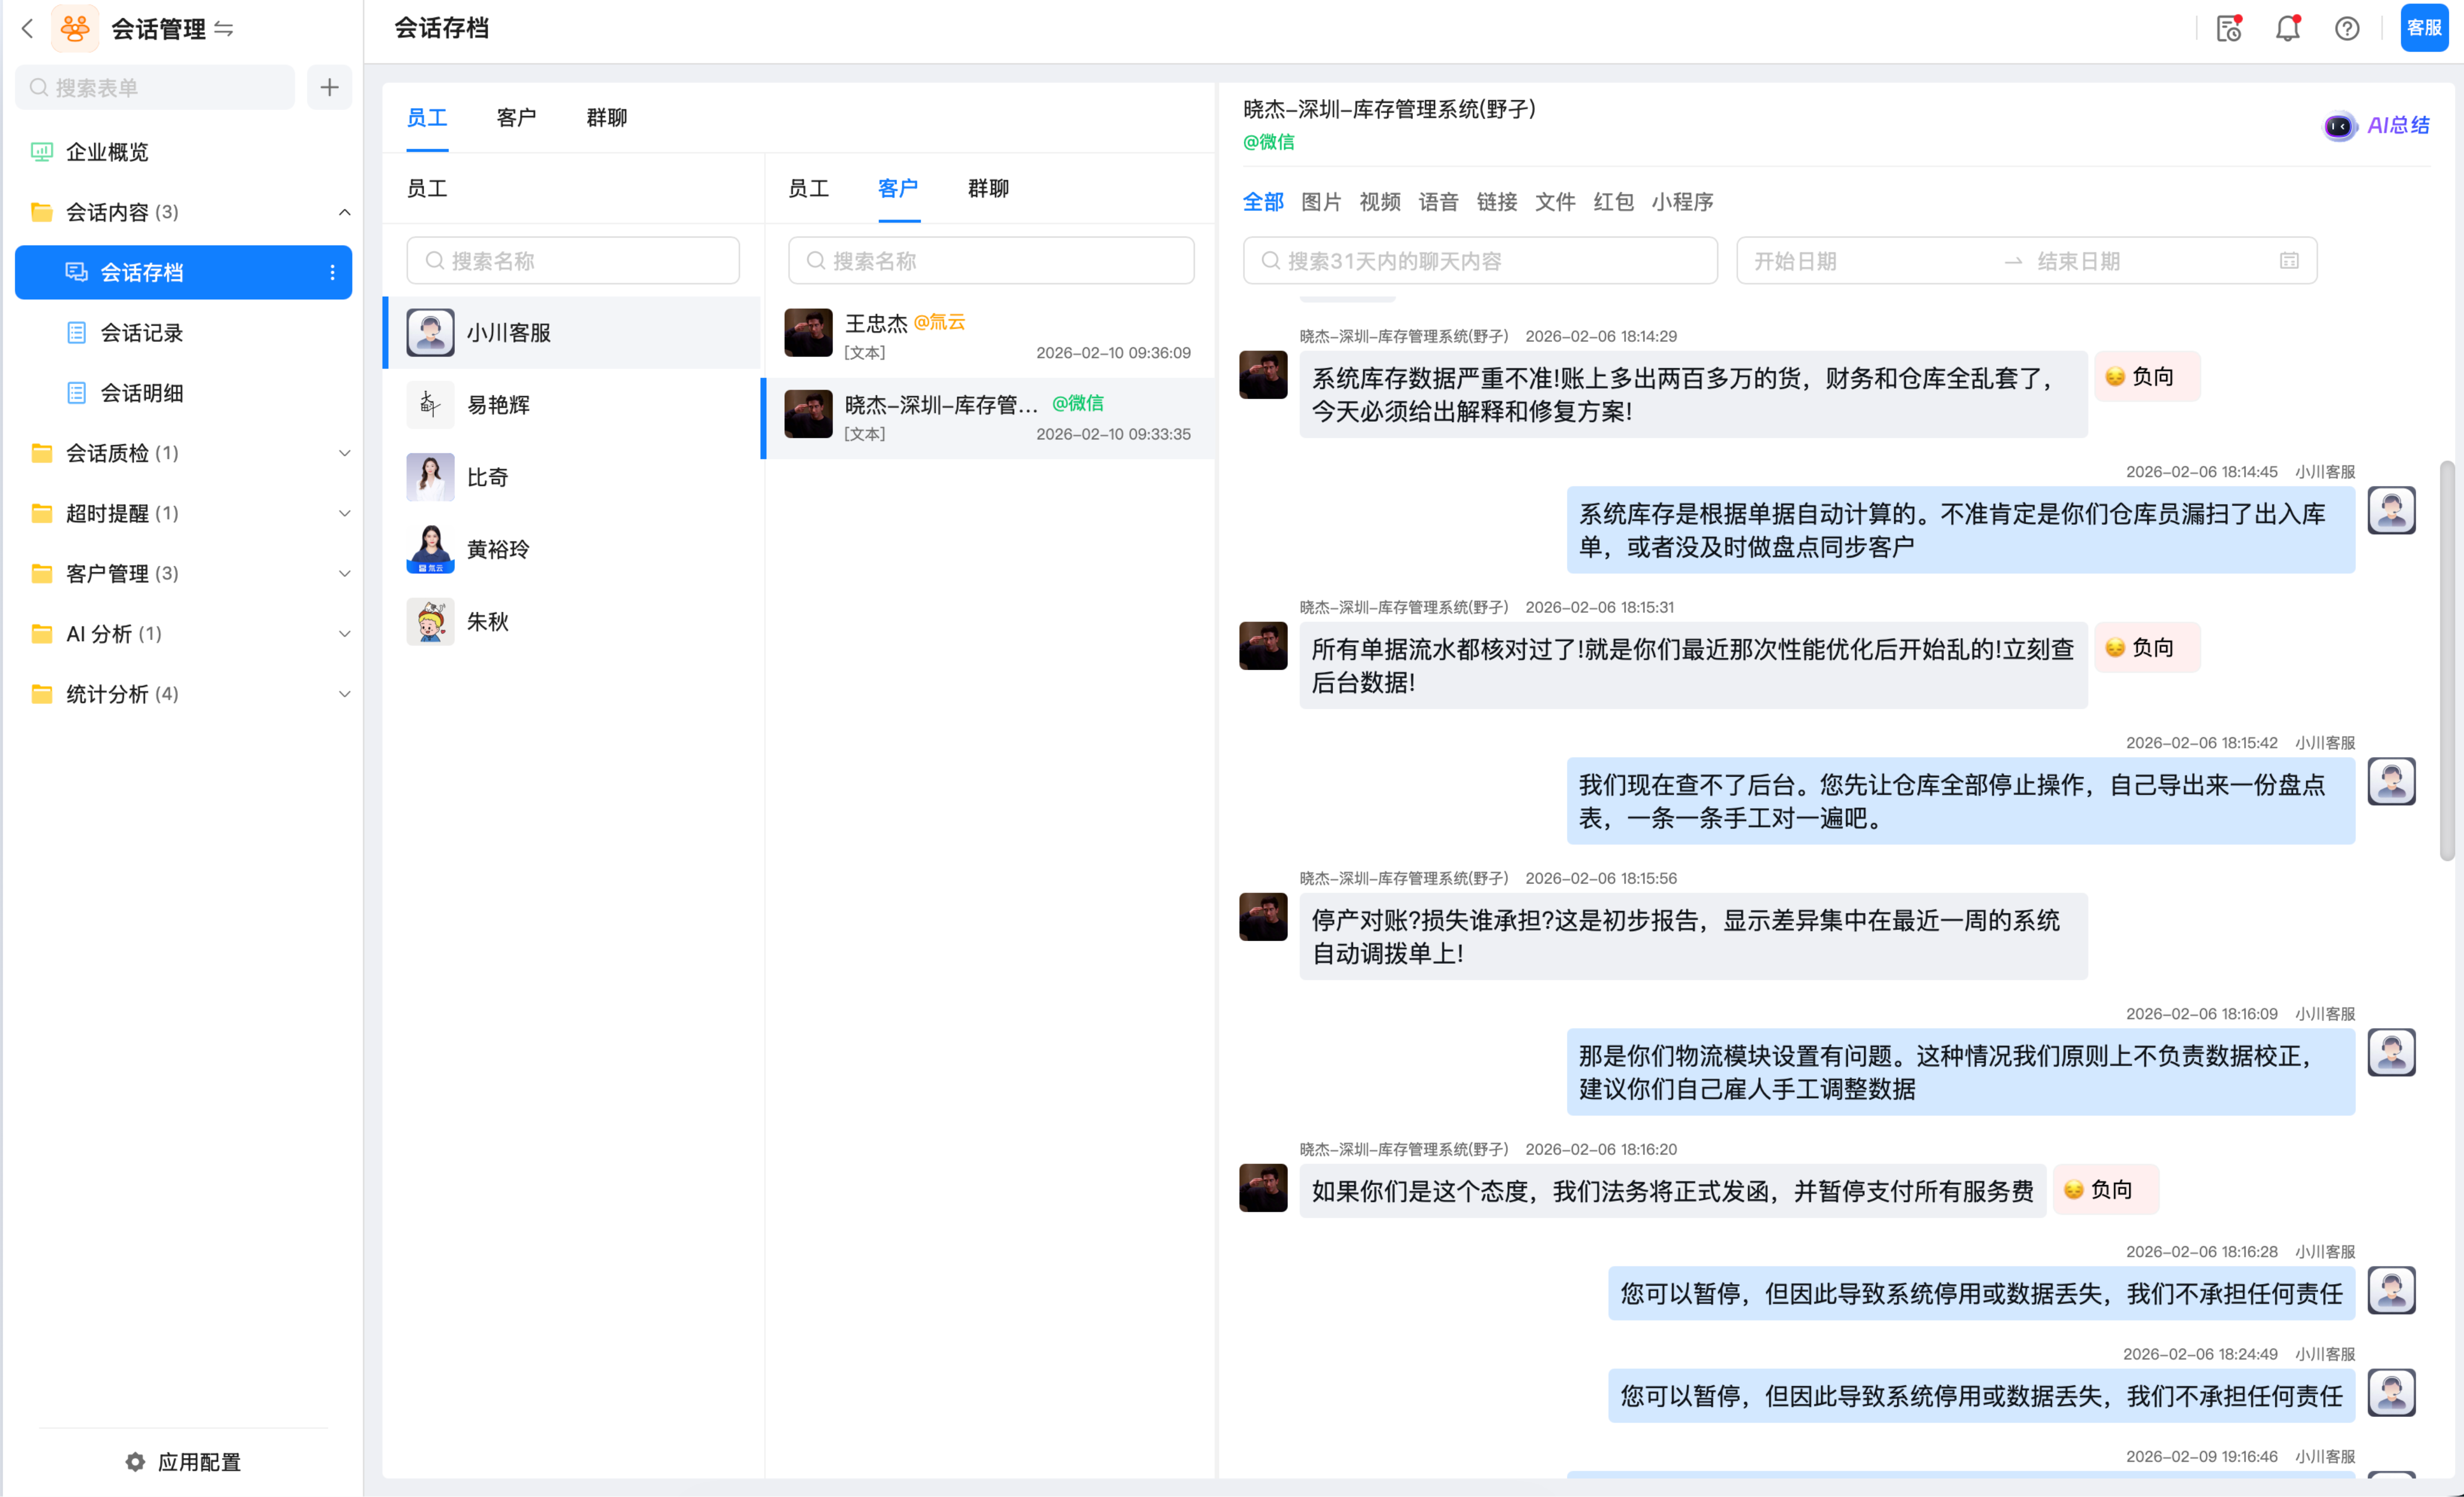Open the task list icon with red dot

point(2228,29)
